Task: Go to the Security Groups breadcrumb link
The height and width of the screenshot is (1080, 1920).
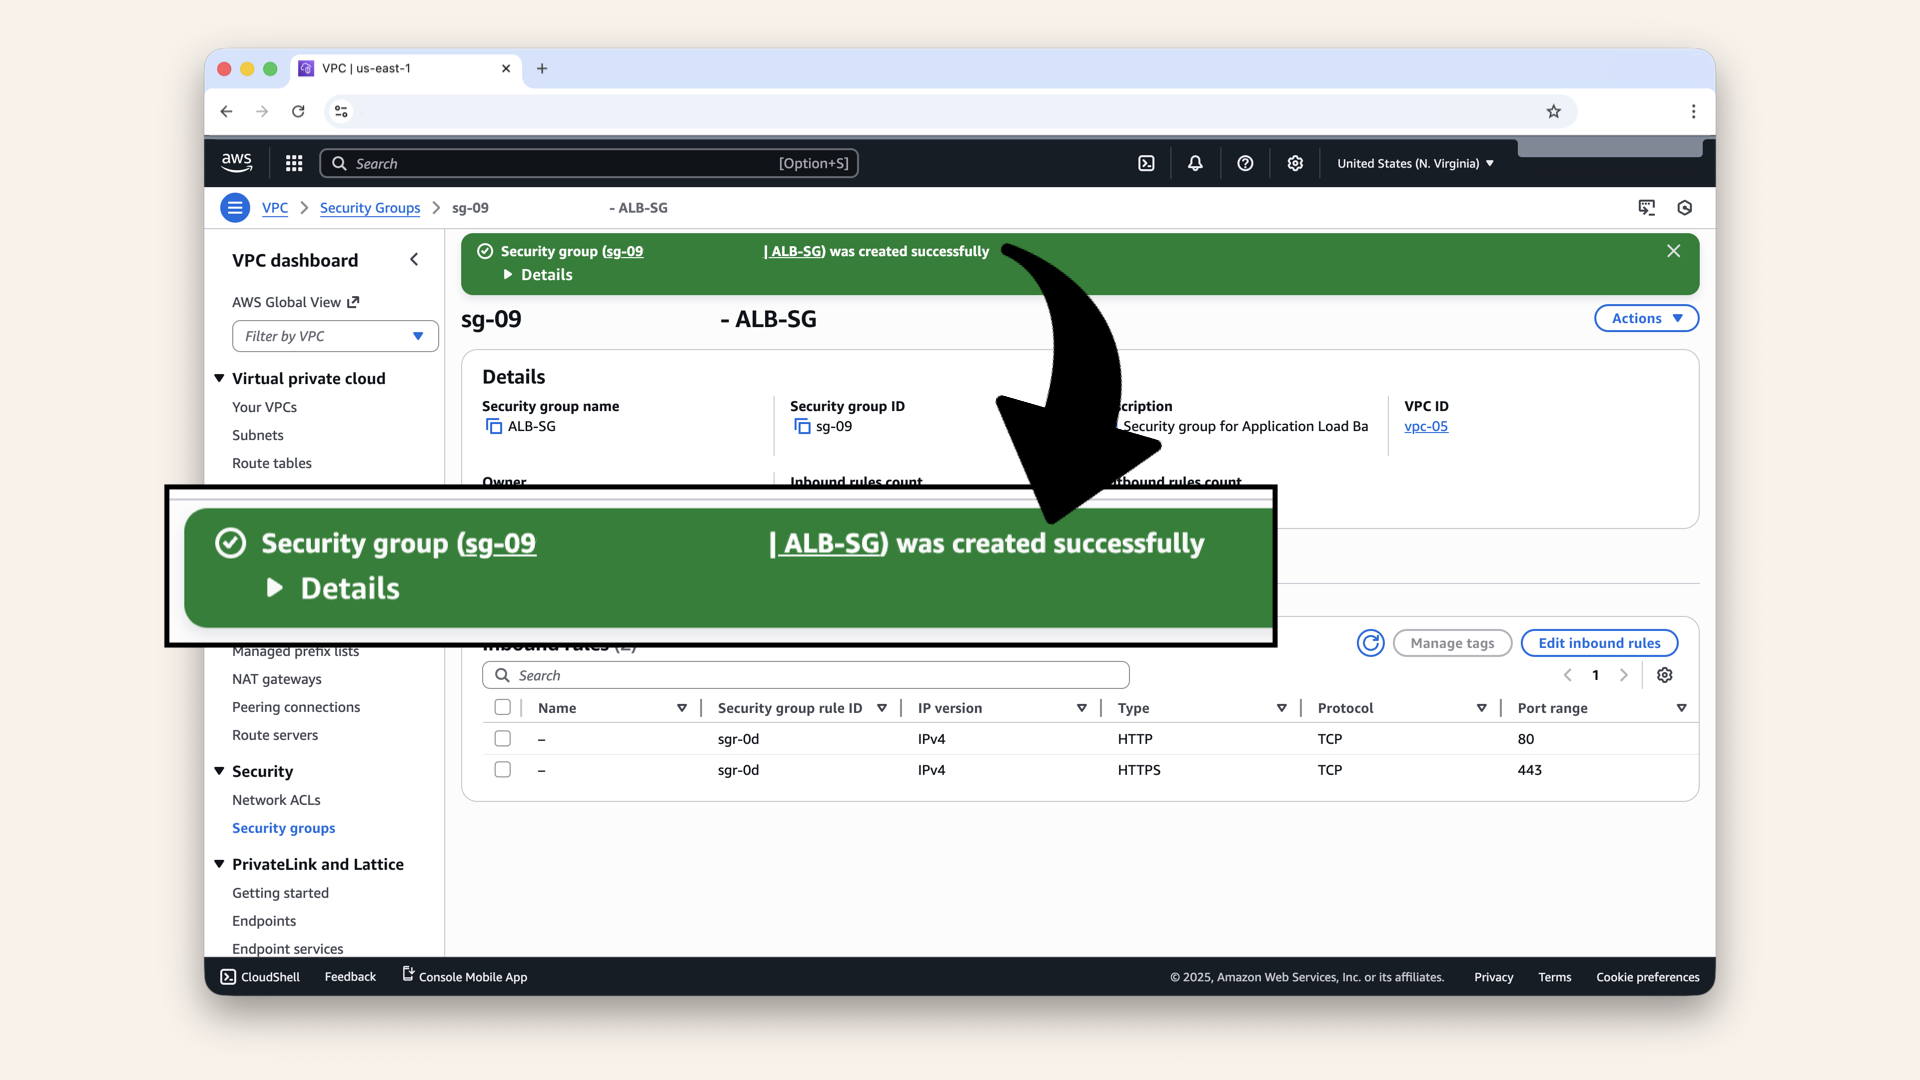Action: [369, 207]
